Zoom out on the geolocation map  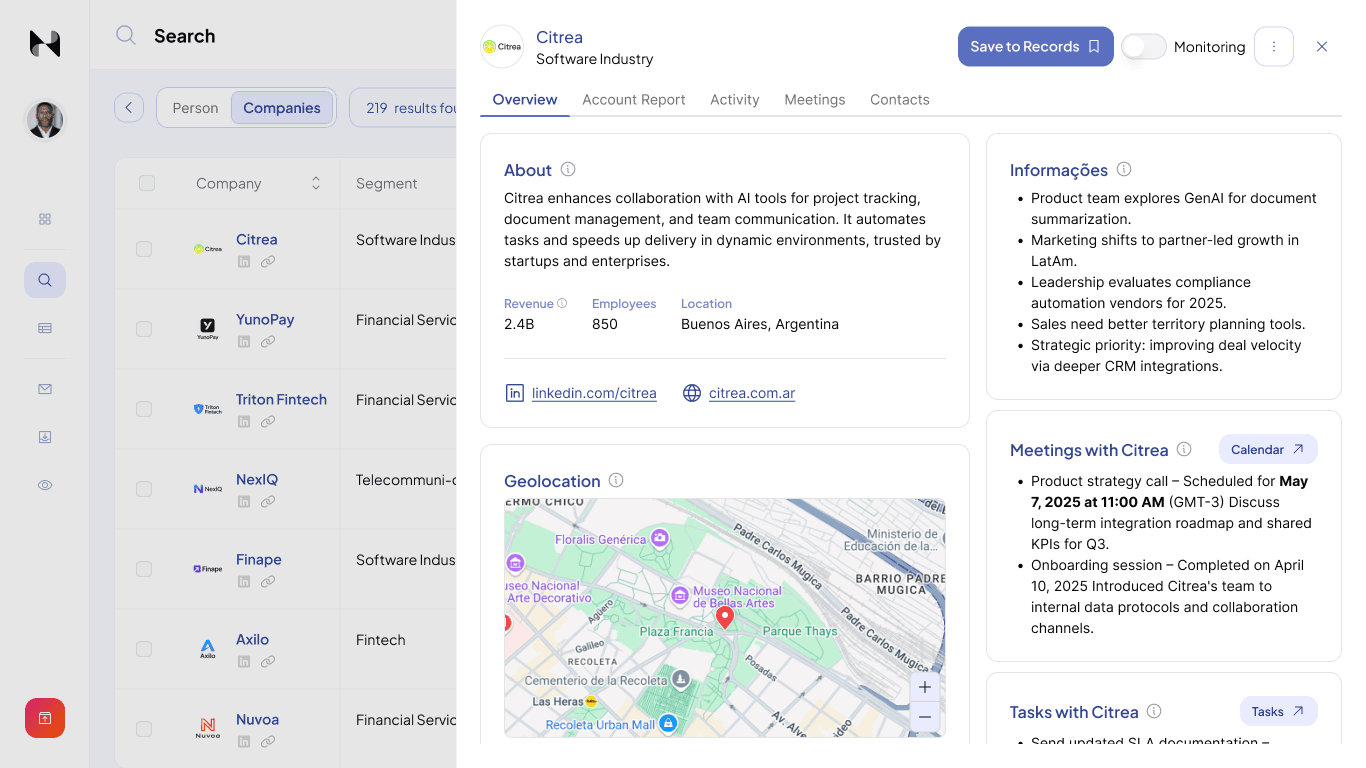(x=924, y=717)
